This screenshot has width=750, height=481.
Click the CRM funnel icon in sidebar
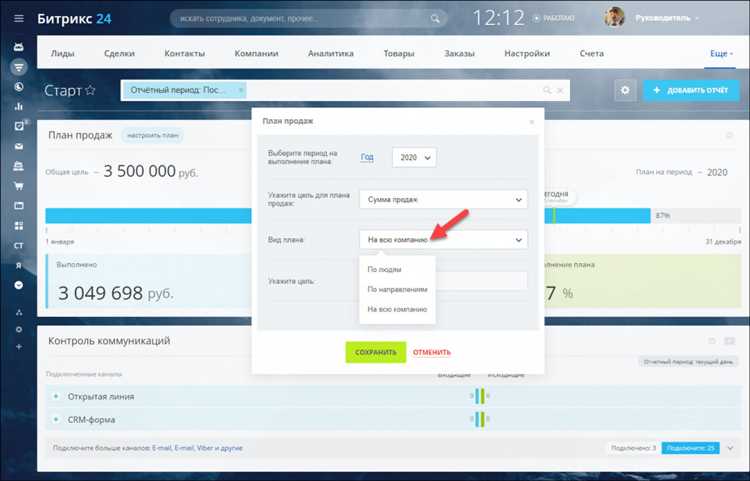(x=19, y=67)
